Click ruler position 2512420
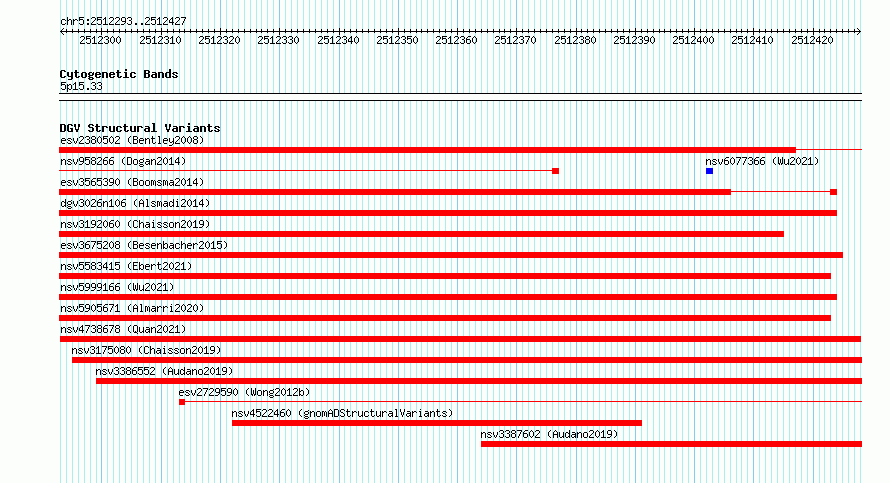 [813, 40]
